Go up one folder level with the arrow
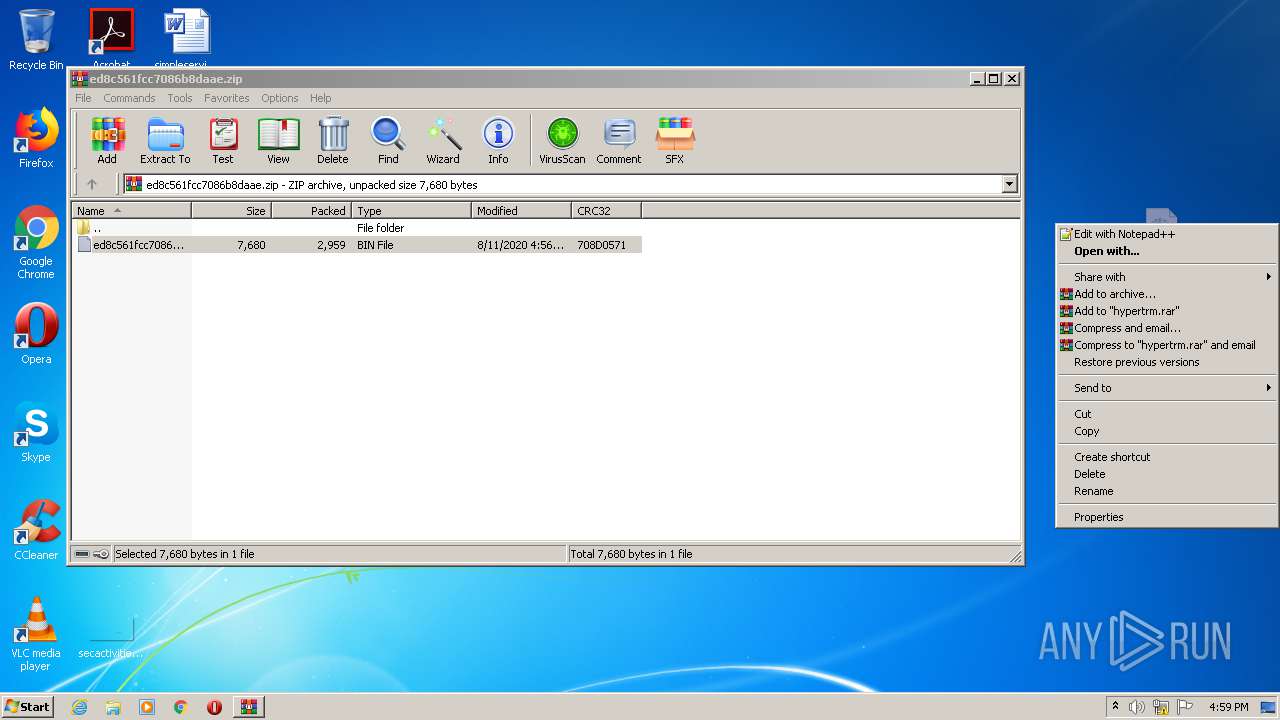The image size is (1280, 720). pyautogui.click(x=92, y=184)
